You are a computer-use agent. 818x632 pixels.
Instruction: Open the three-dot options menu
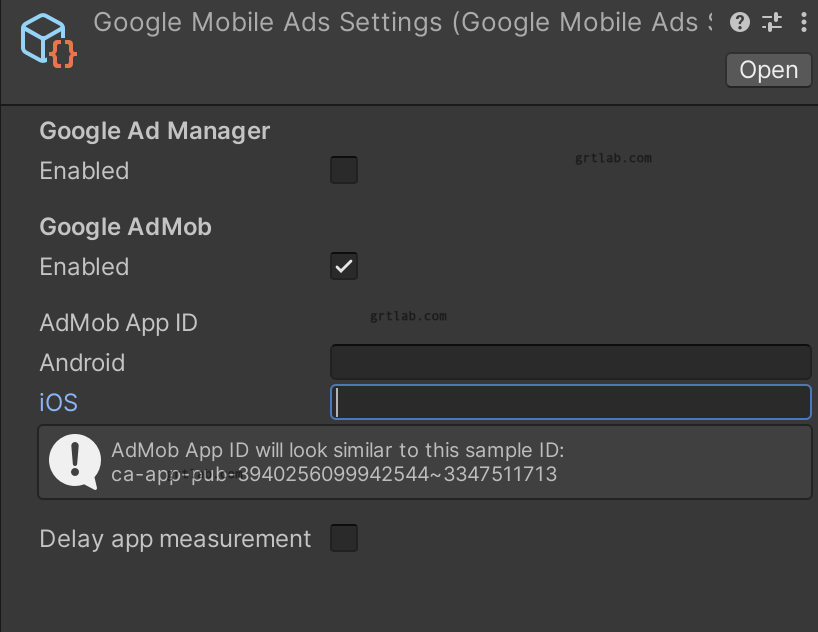pyautogui.click(x=804, y=22)
